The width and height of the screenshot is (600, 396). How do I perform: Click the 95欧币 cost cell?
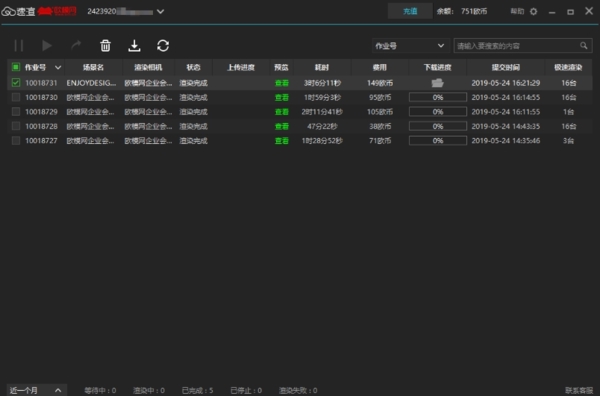pos(380,98)
